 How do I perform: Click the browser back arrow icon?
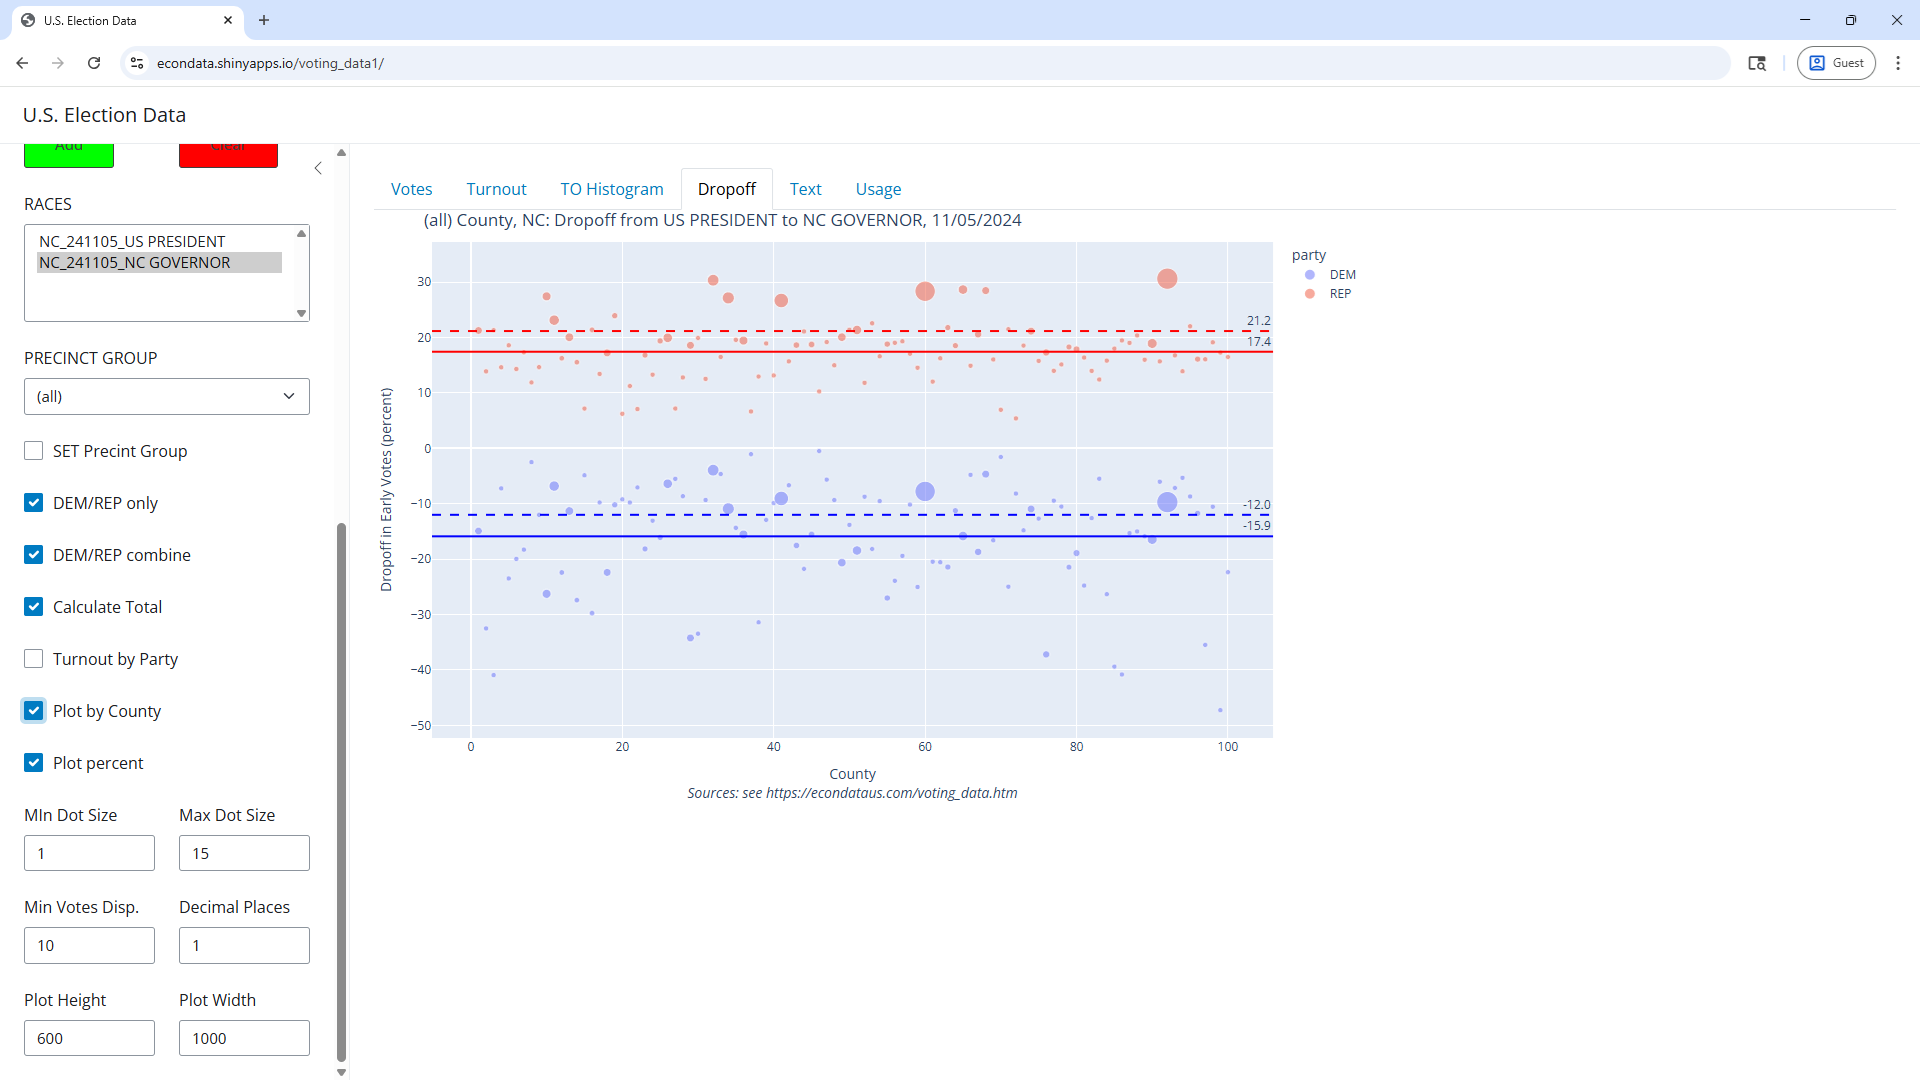(x=22, y=63)
